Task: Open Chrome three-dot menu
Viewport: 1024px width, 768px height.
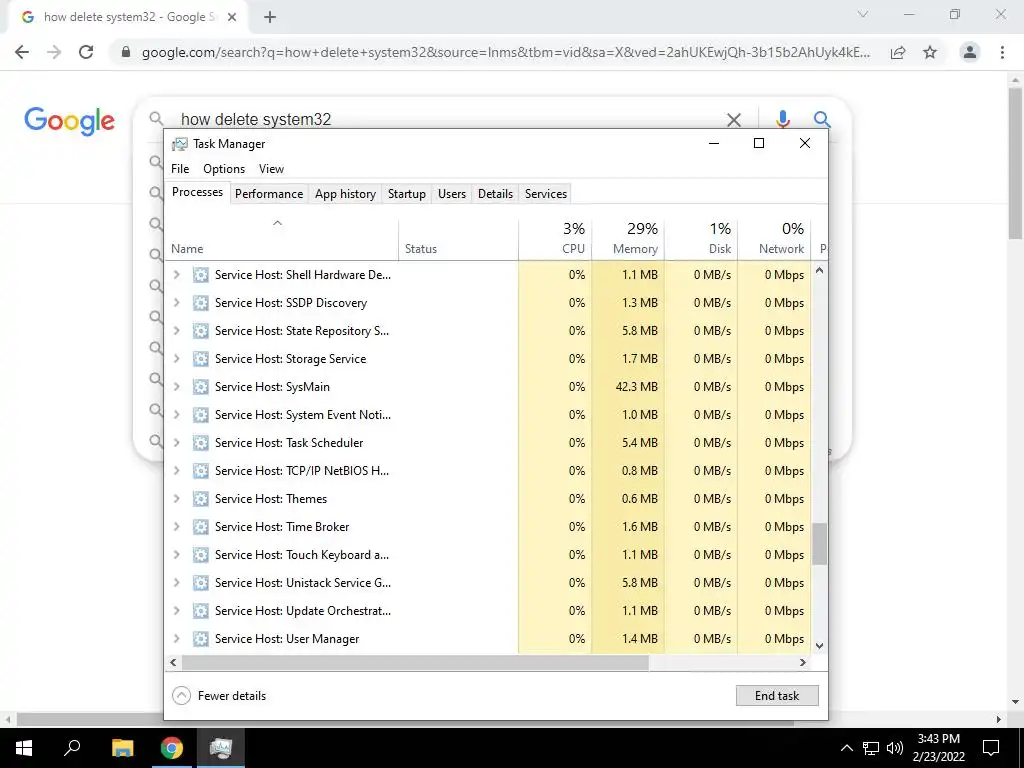Action: click(1002, 52)
